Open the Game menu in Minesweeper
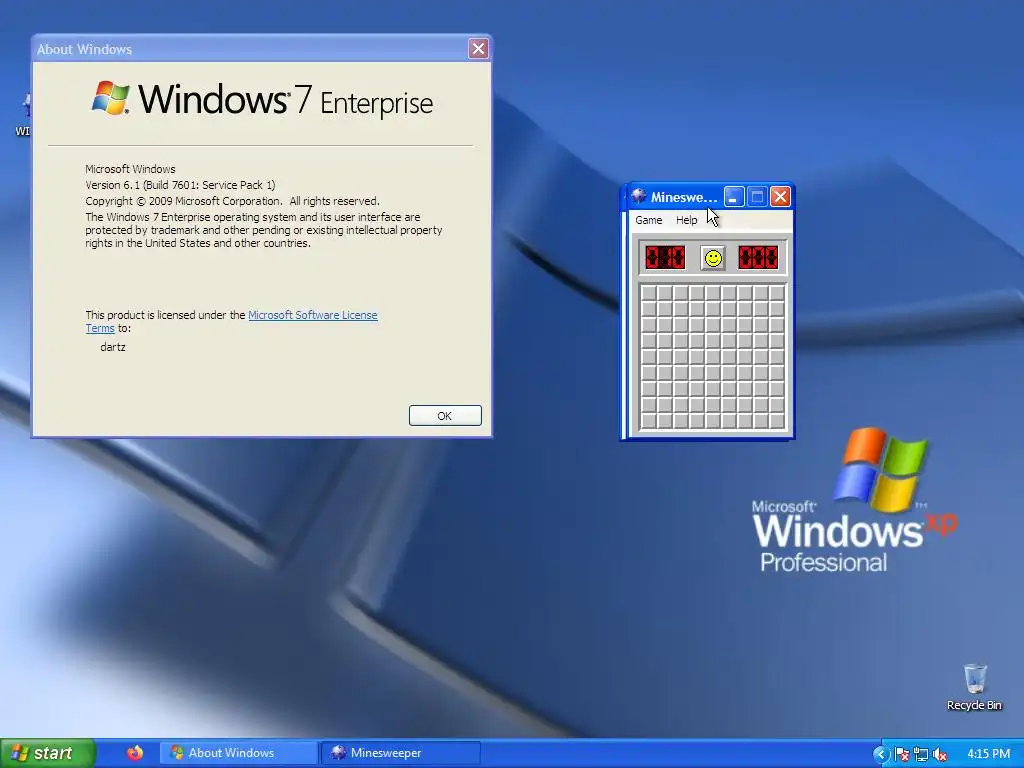Image resolution: width=1024 pixels, height=768 pixels. [648, 220]
